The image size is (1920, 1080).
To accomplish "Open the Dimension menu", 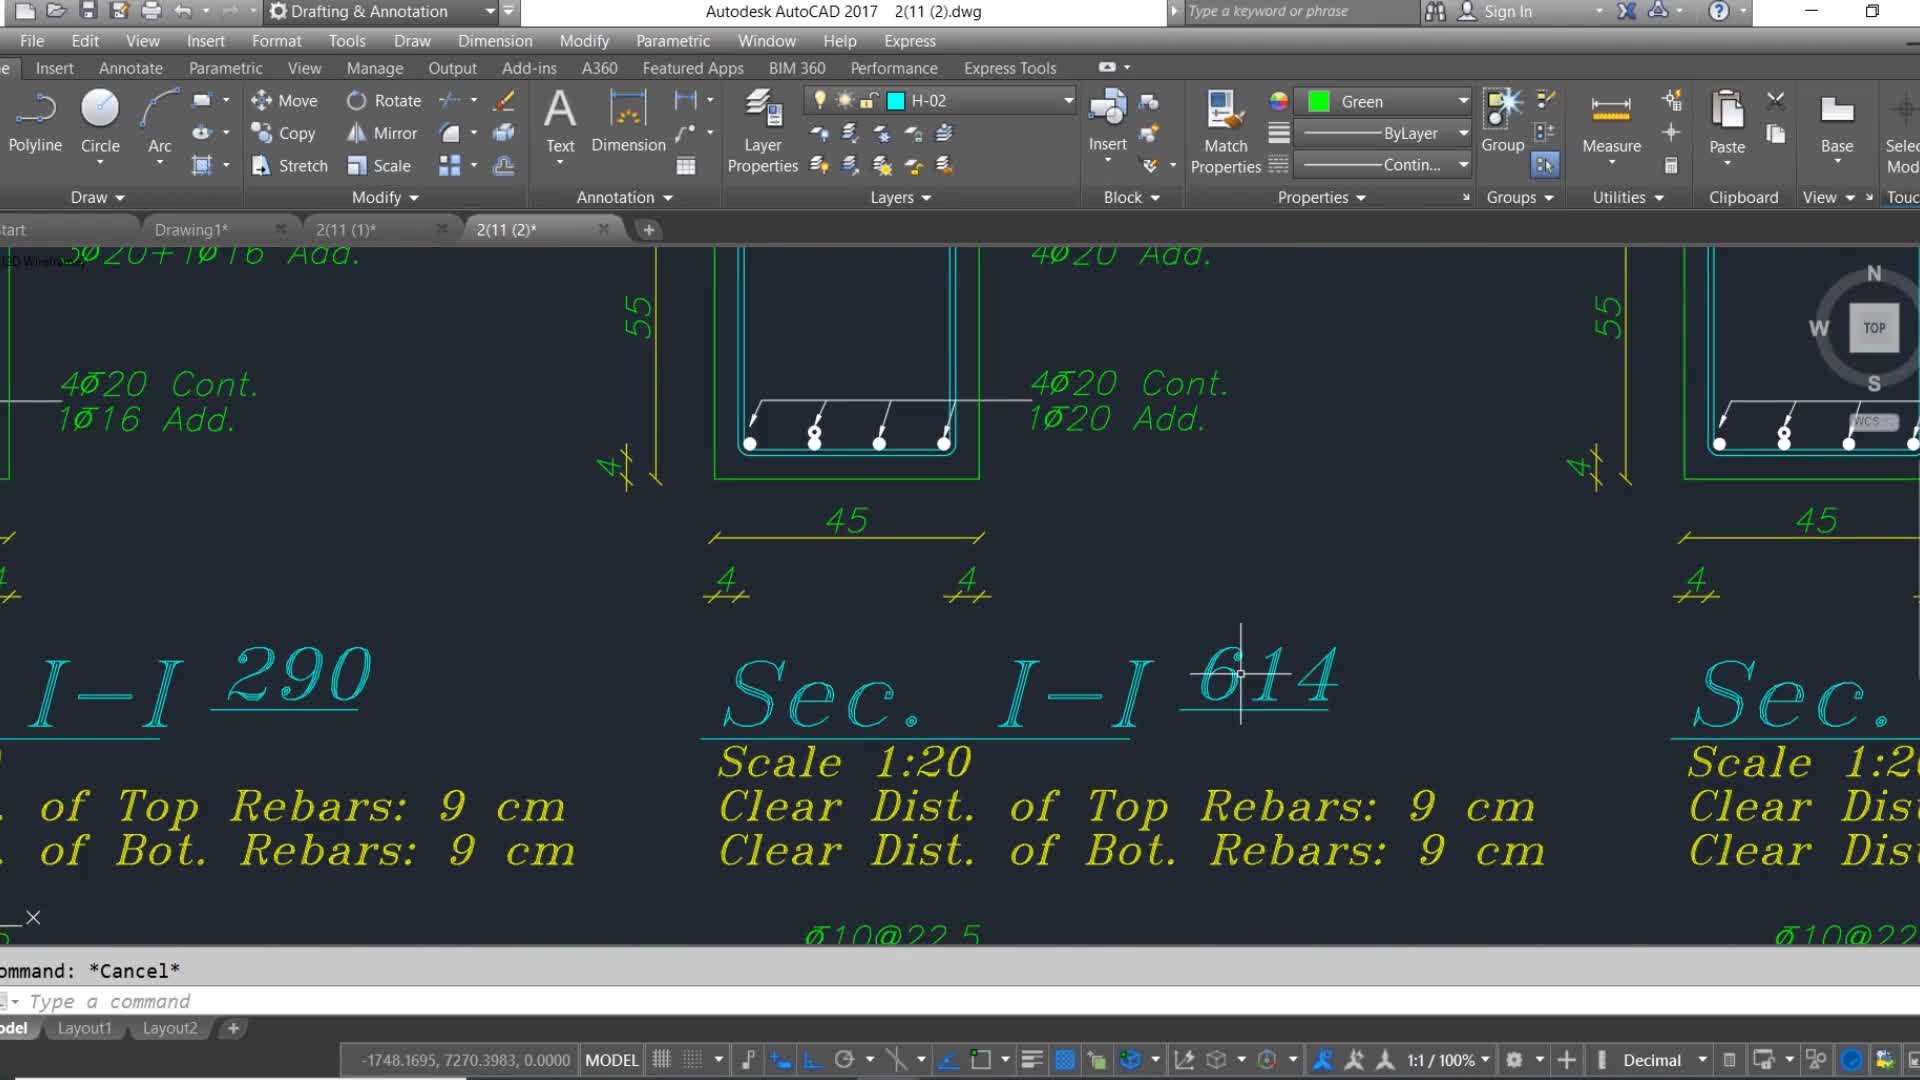I will [495, 41].
